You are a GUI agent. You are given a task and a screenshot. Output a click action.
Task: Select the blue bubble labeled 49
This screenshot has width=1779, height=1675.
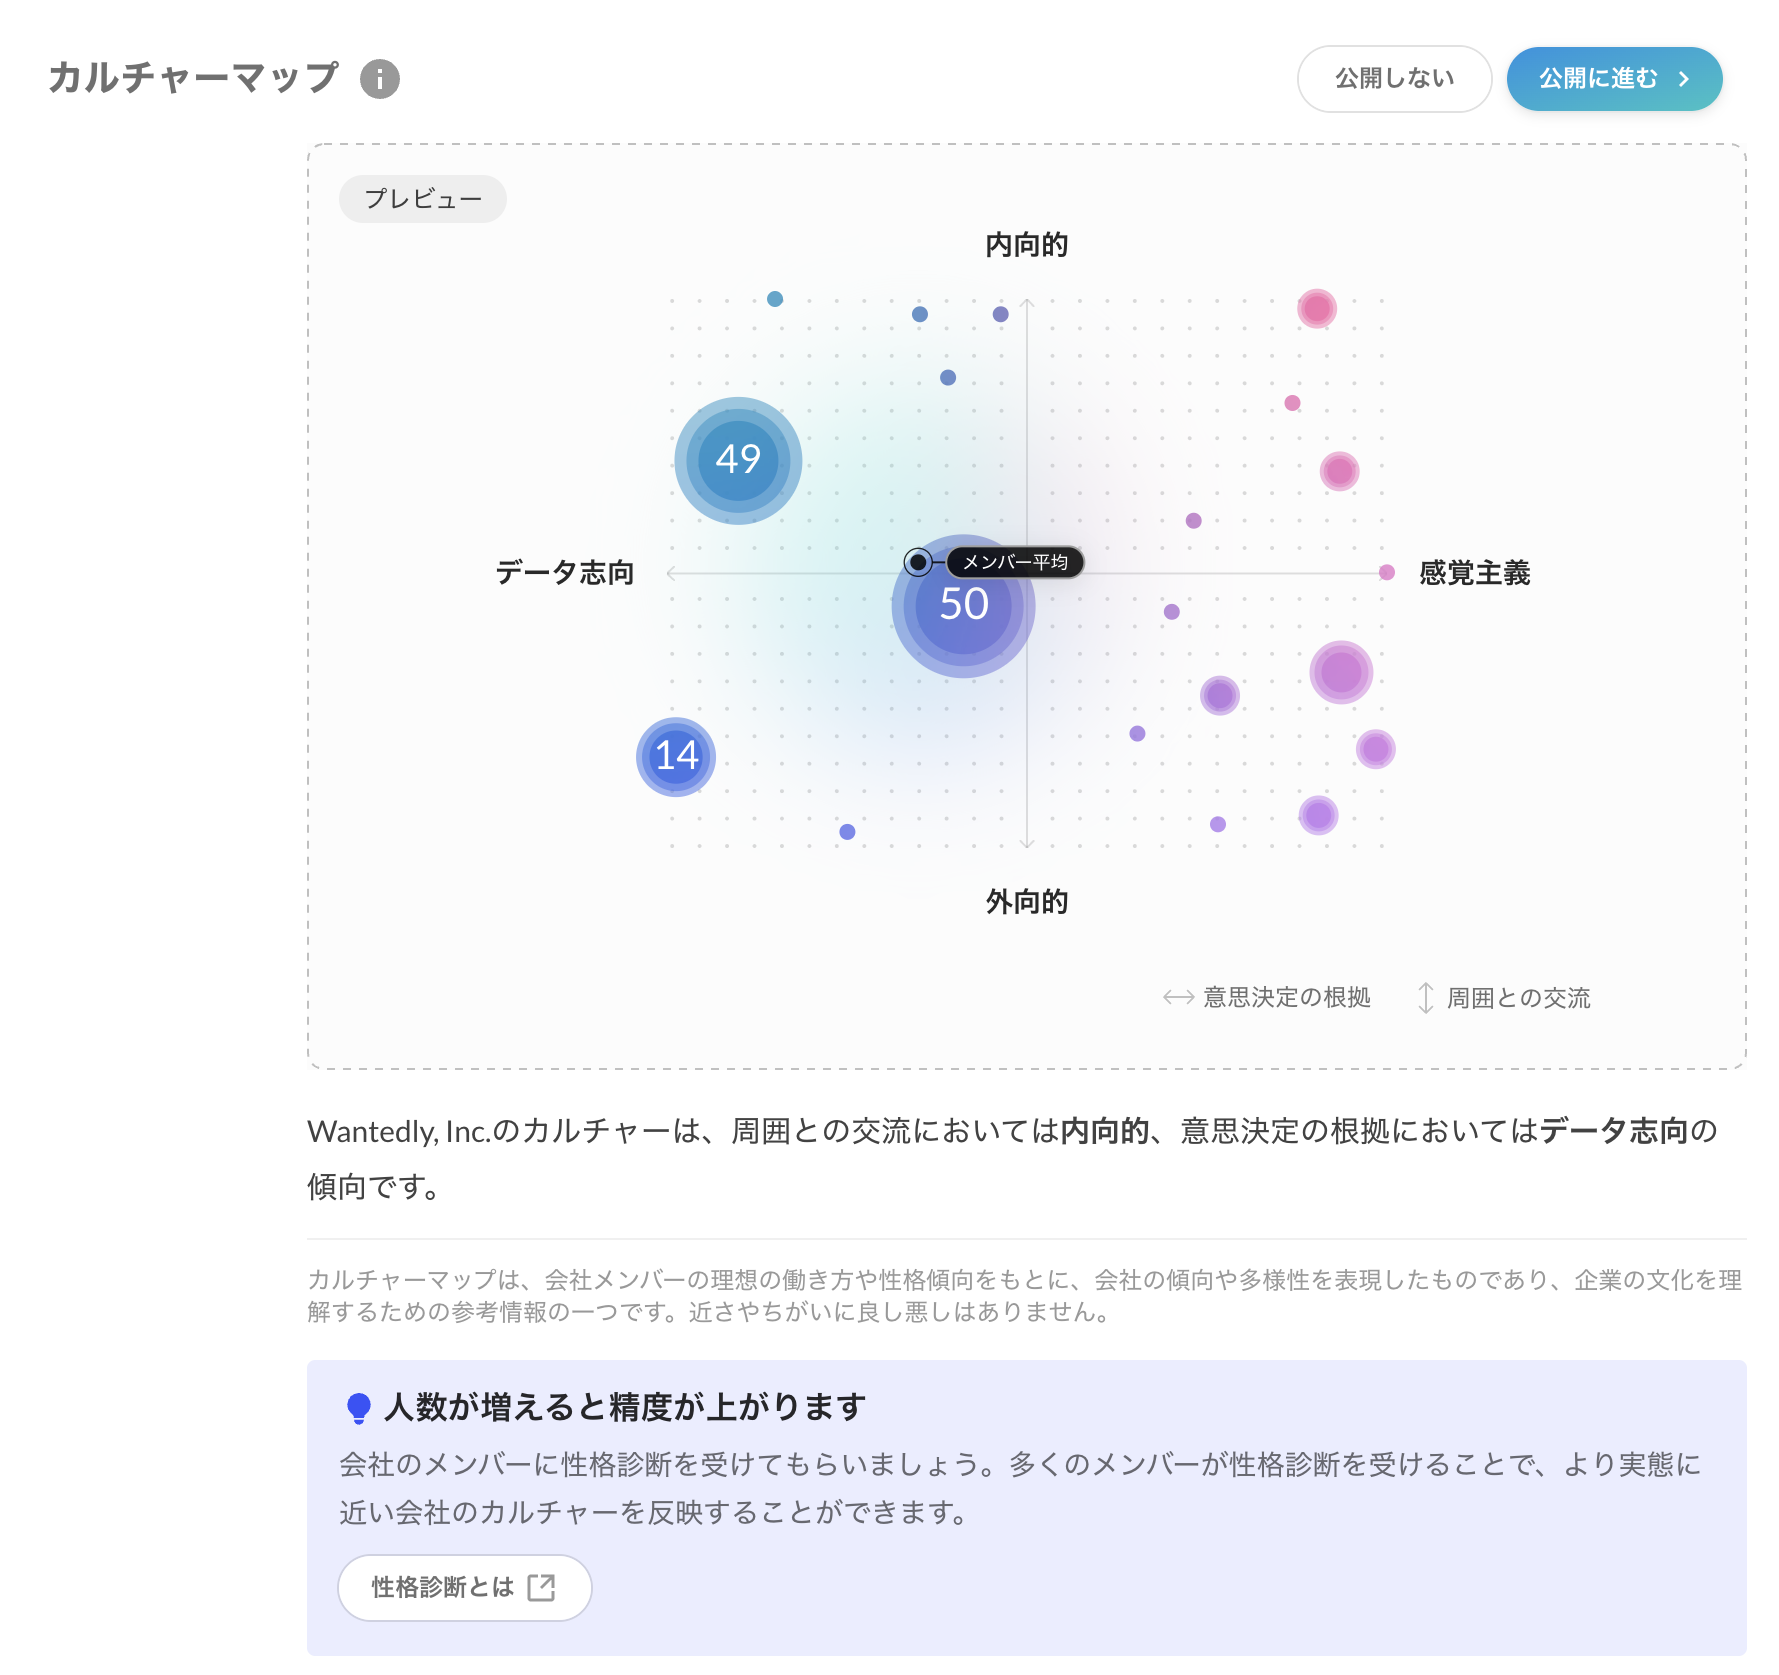(x=738, y=460)
